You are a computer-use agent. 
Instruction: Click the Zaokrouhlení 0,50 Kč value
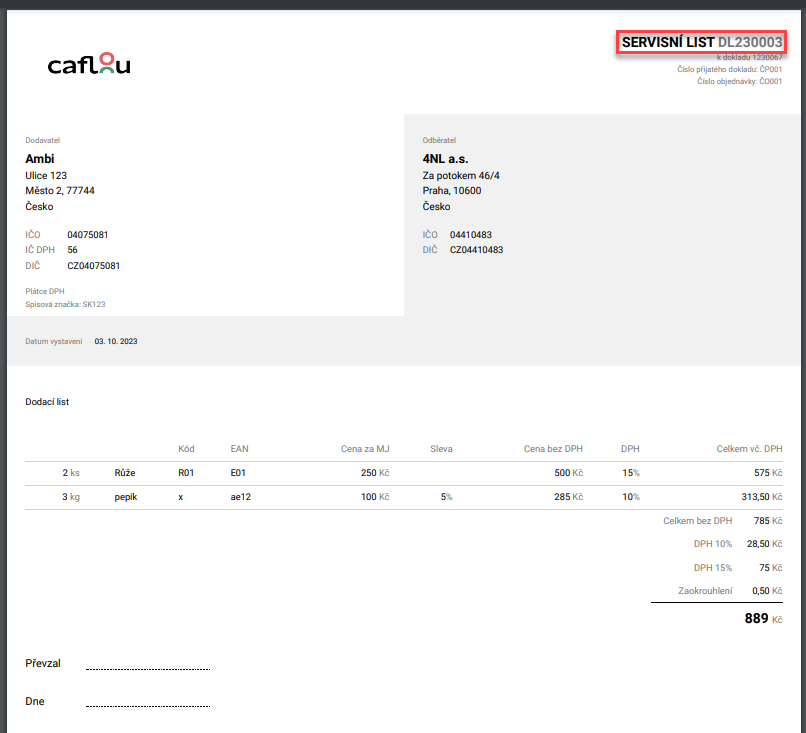click(765, 590)
